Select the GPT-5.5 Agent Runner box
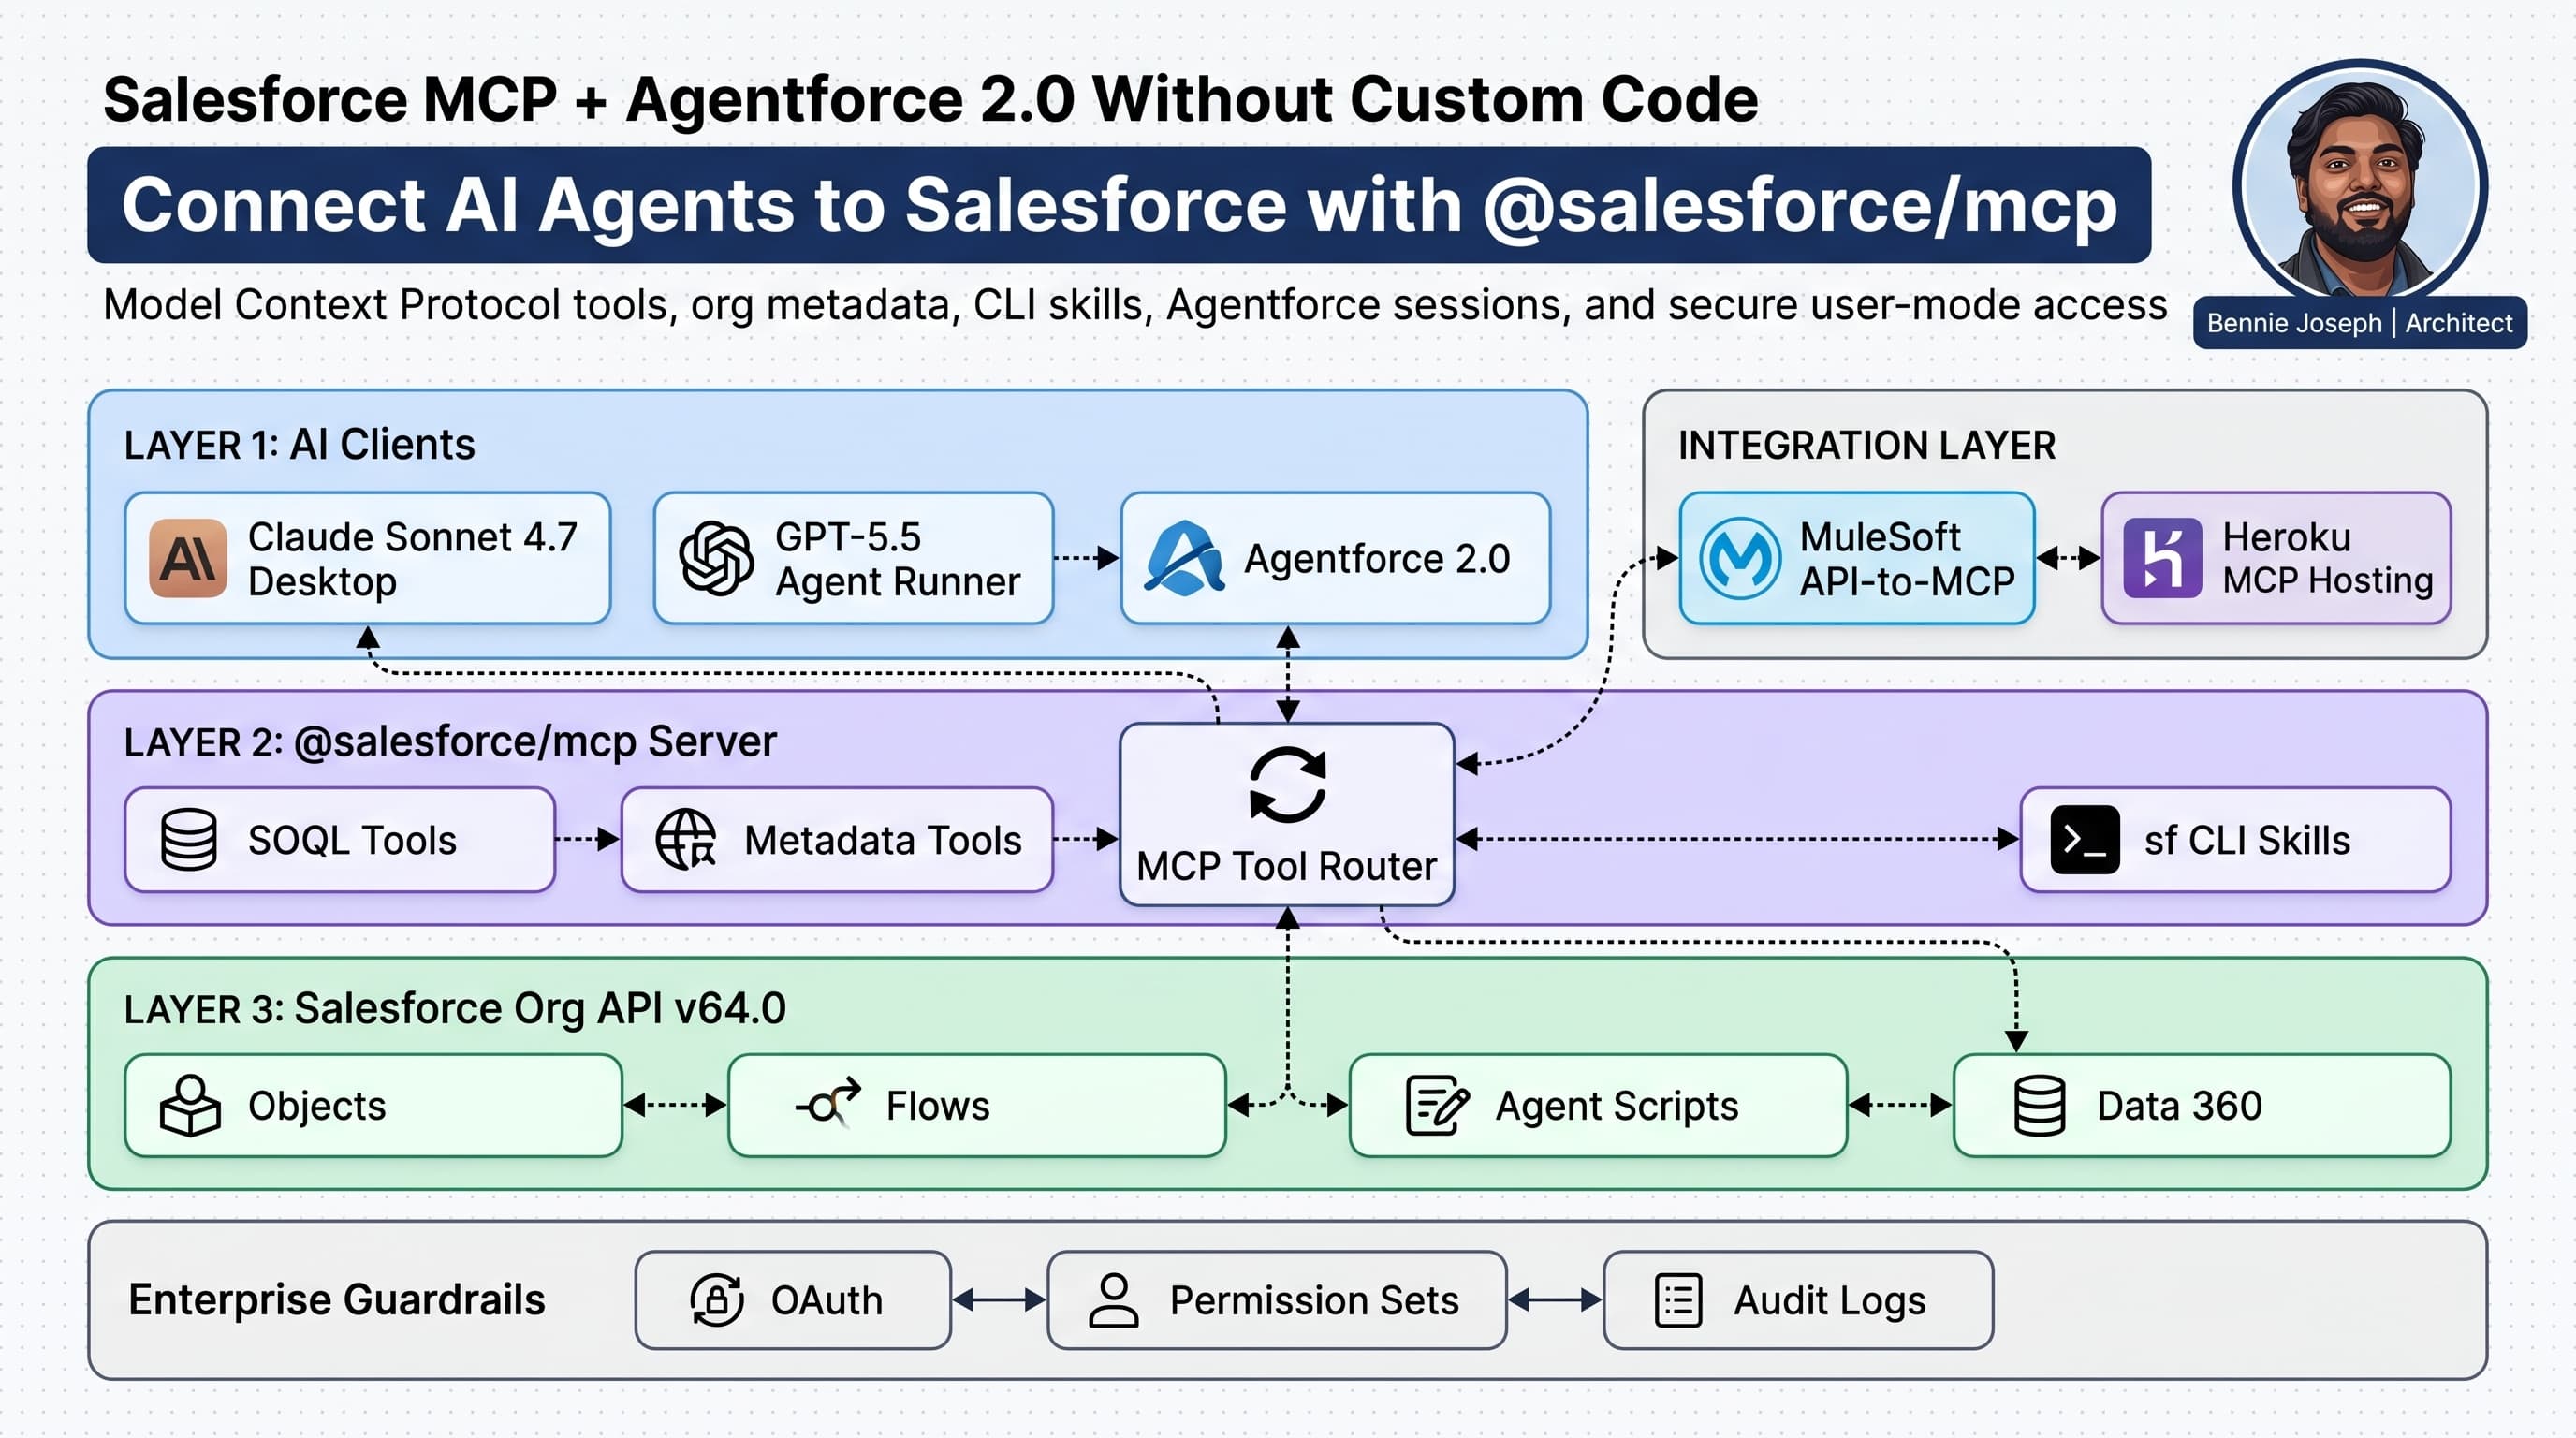Screen dimensions: 2576x1438 point(854,558)
